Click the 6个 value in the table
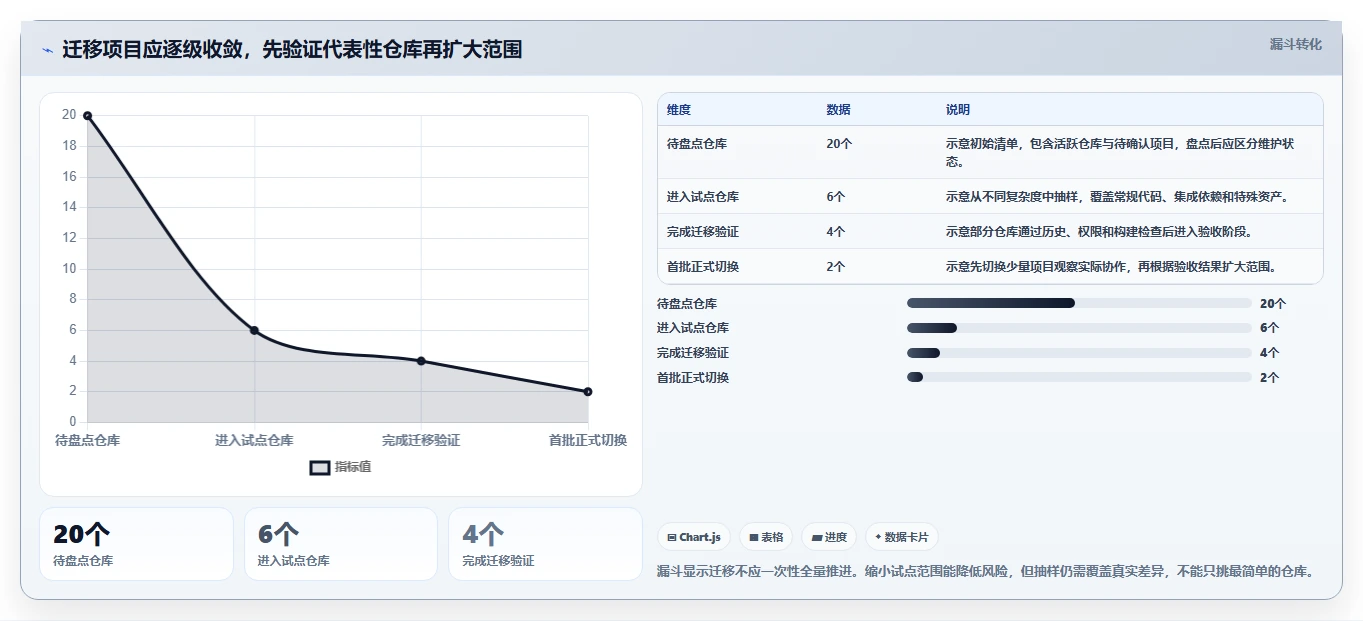This screenshot has height=621, width=1363. point(836,197)
